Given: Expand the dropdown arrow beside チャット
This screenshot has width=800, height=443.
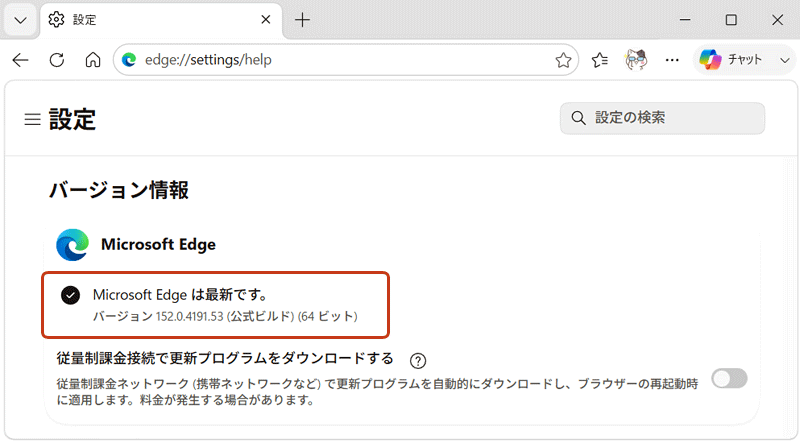Looking at the screenshot, I should tap(785, 60).
